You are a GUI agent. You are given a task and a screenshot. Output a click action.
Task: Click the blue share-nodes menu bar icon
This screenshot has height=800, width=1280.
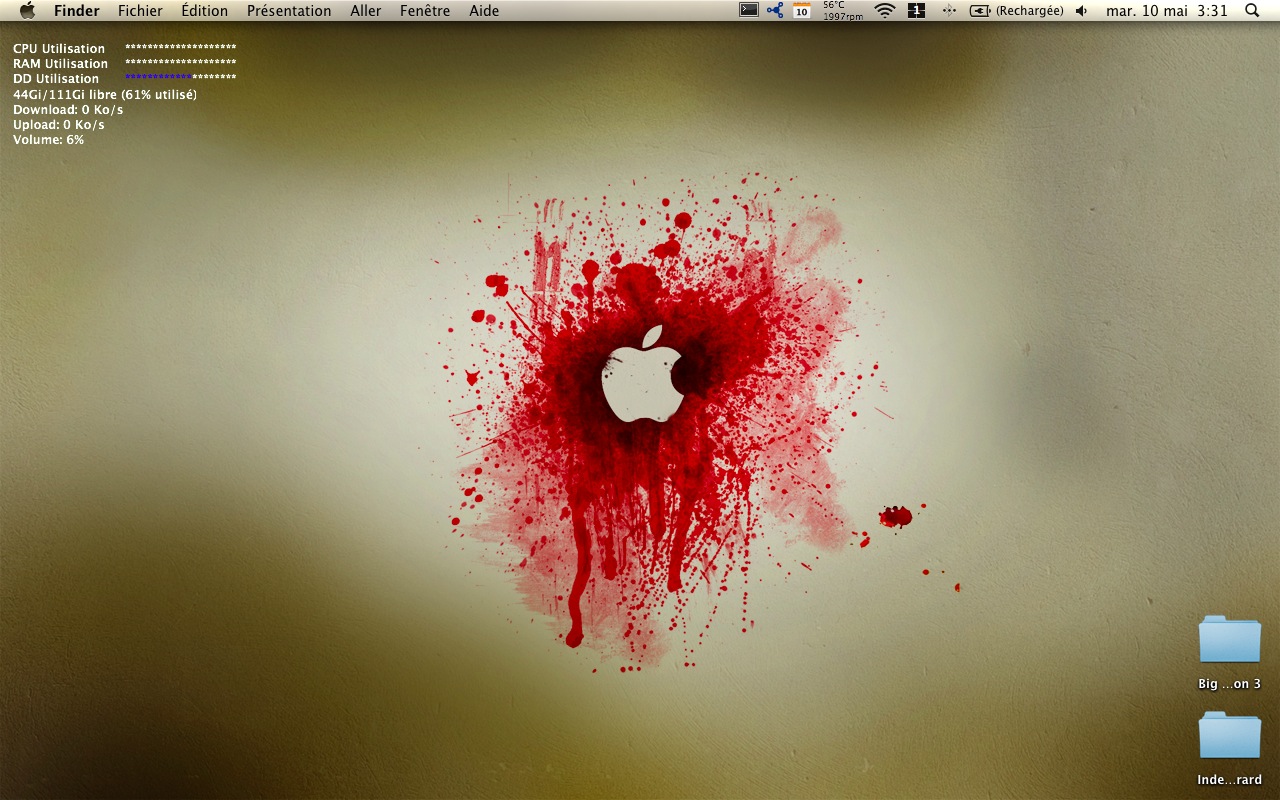click(775, 10)
